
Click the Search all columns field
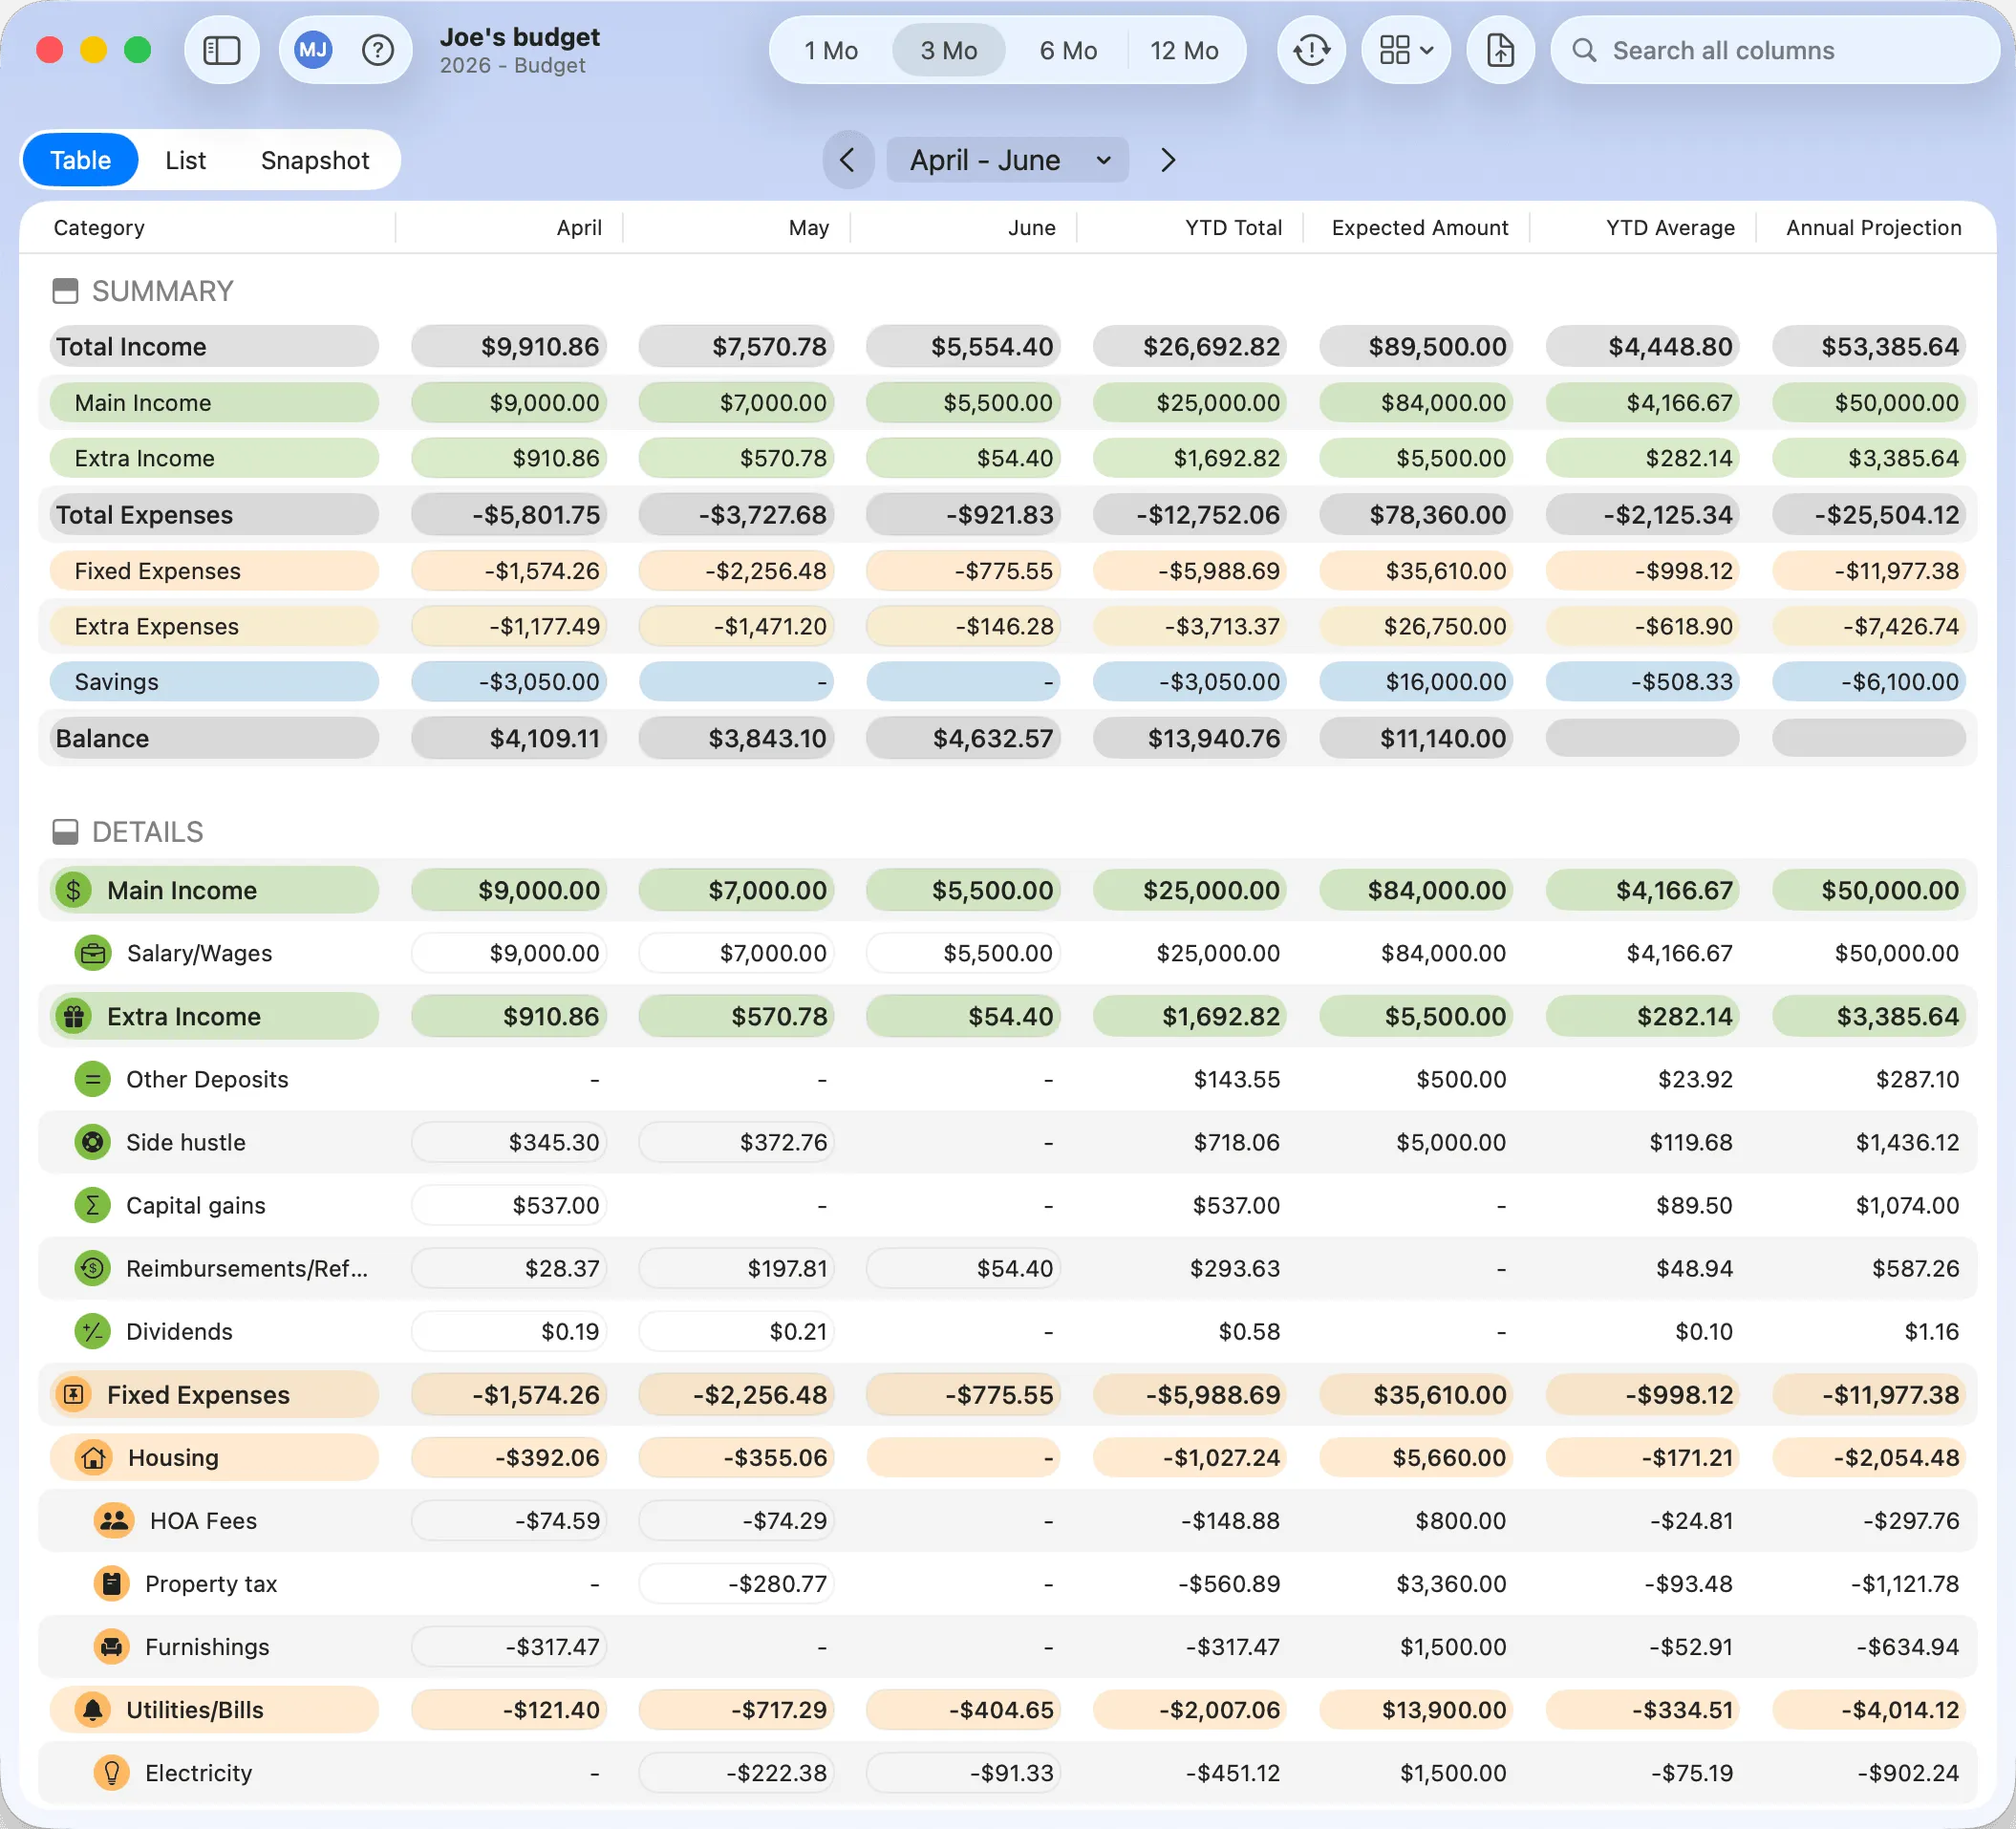(1775, 50)
